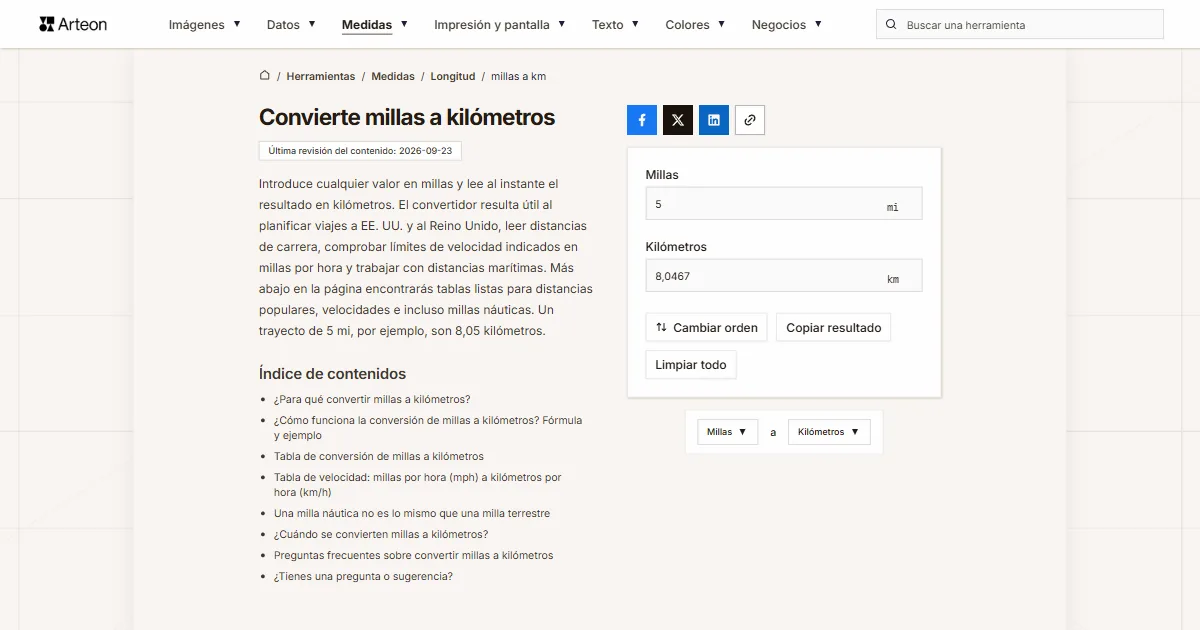
Task: Click the Millas input field
Action: [784, 204]
